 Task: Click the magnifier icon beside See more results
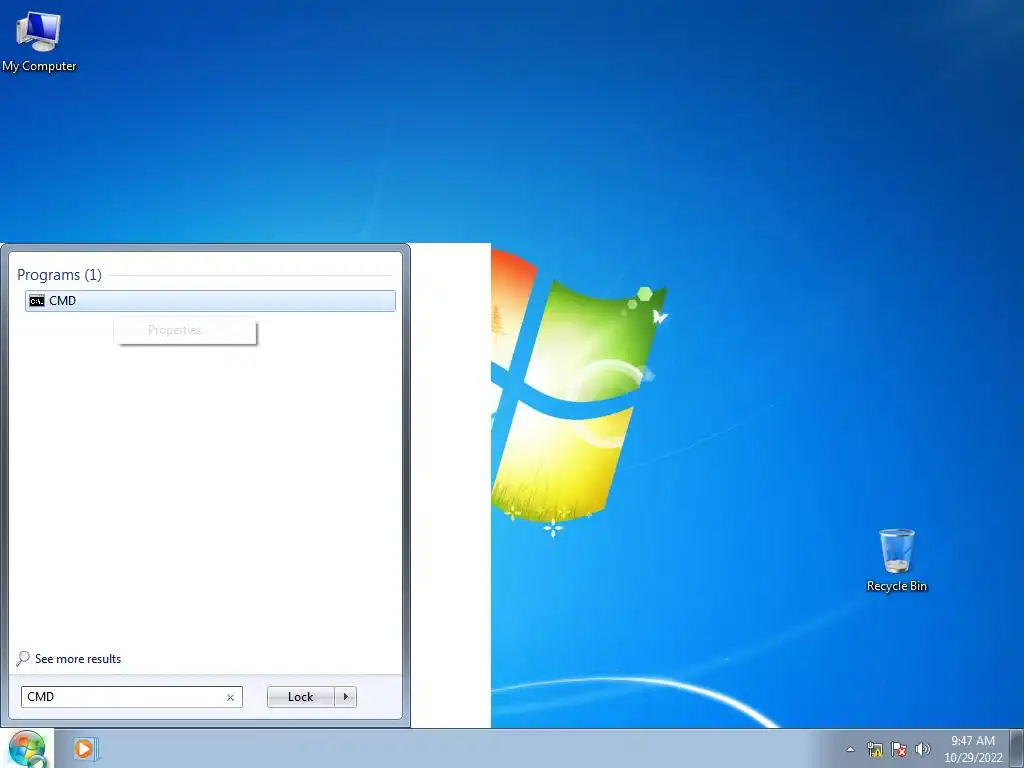coord(24,658)
